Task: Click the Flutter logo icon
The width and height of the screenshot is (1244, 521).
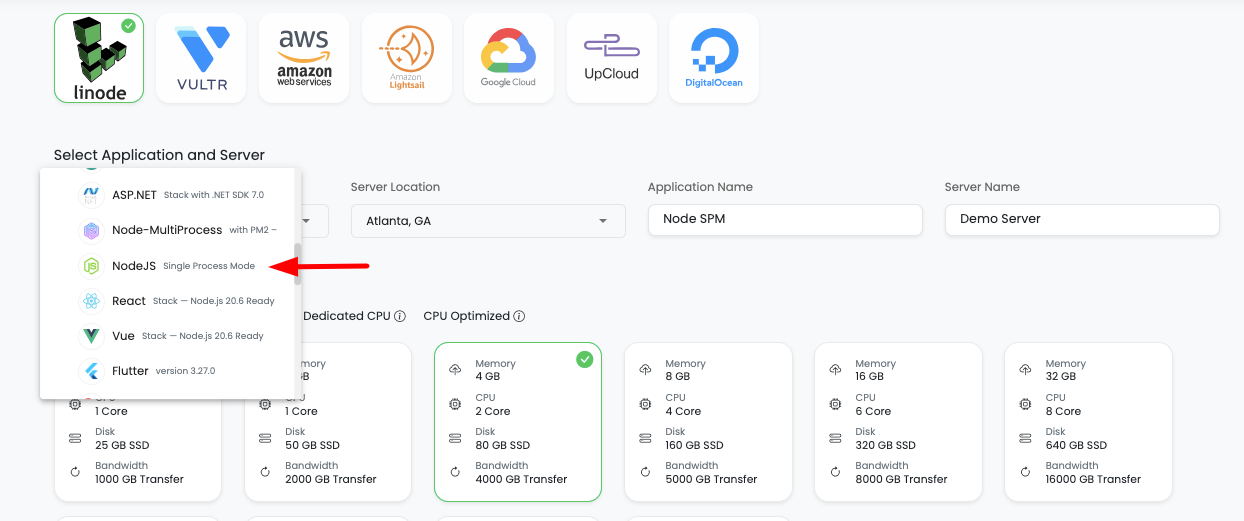Action: [91, 371]
